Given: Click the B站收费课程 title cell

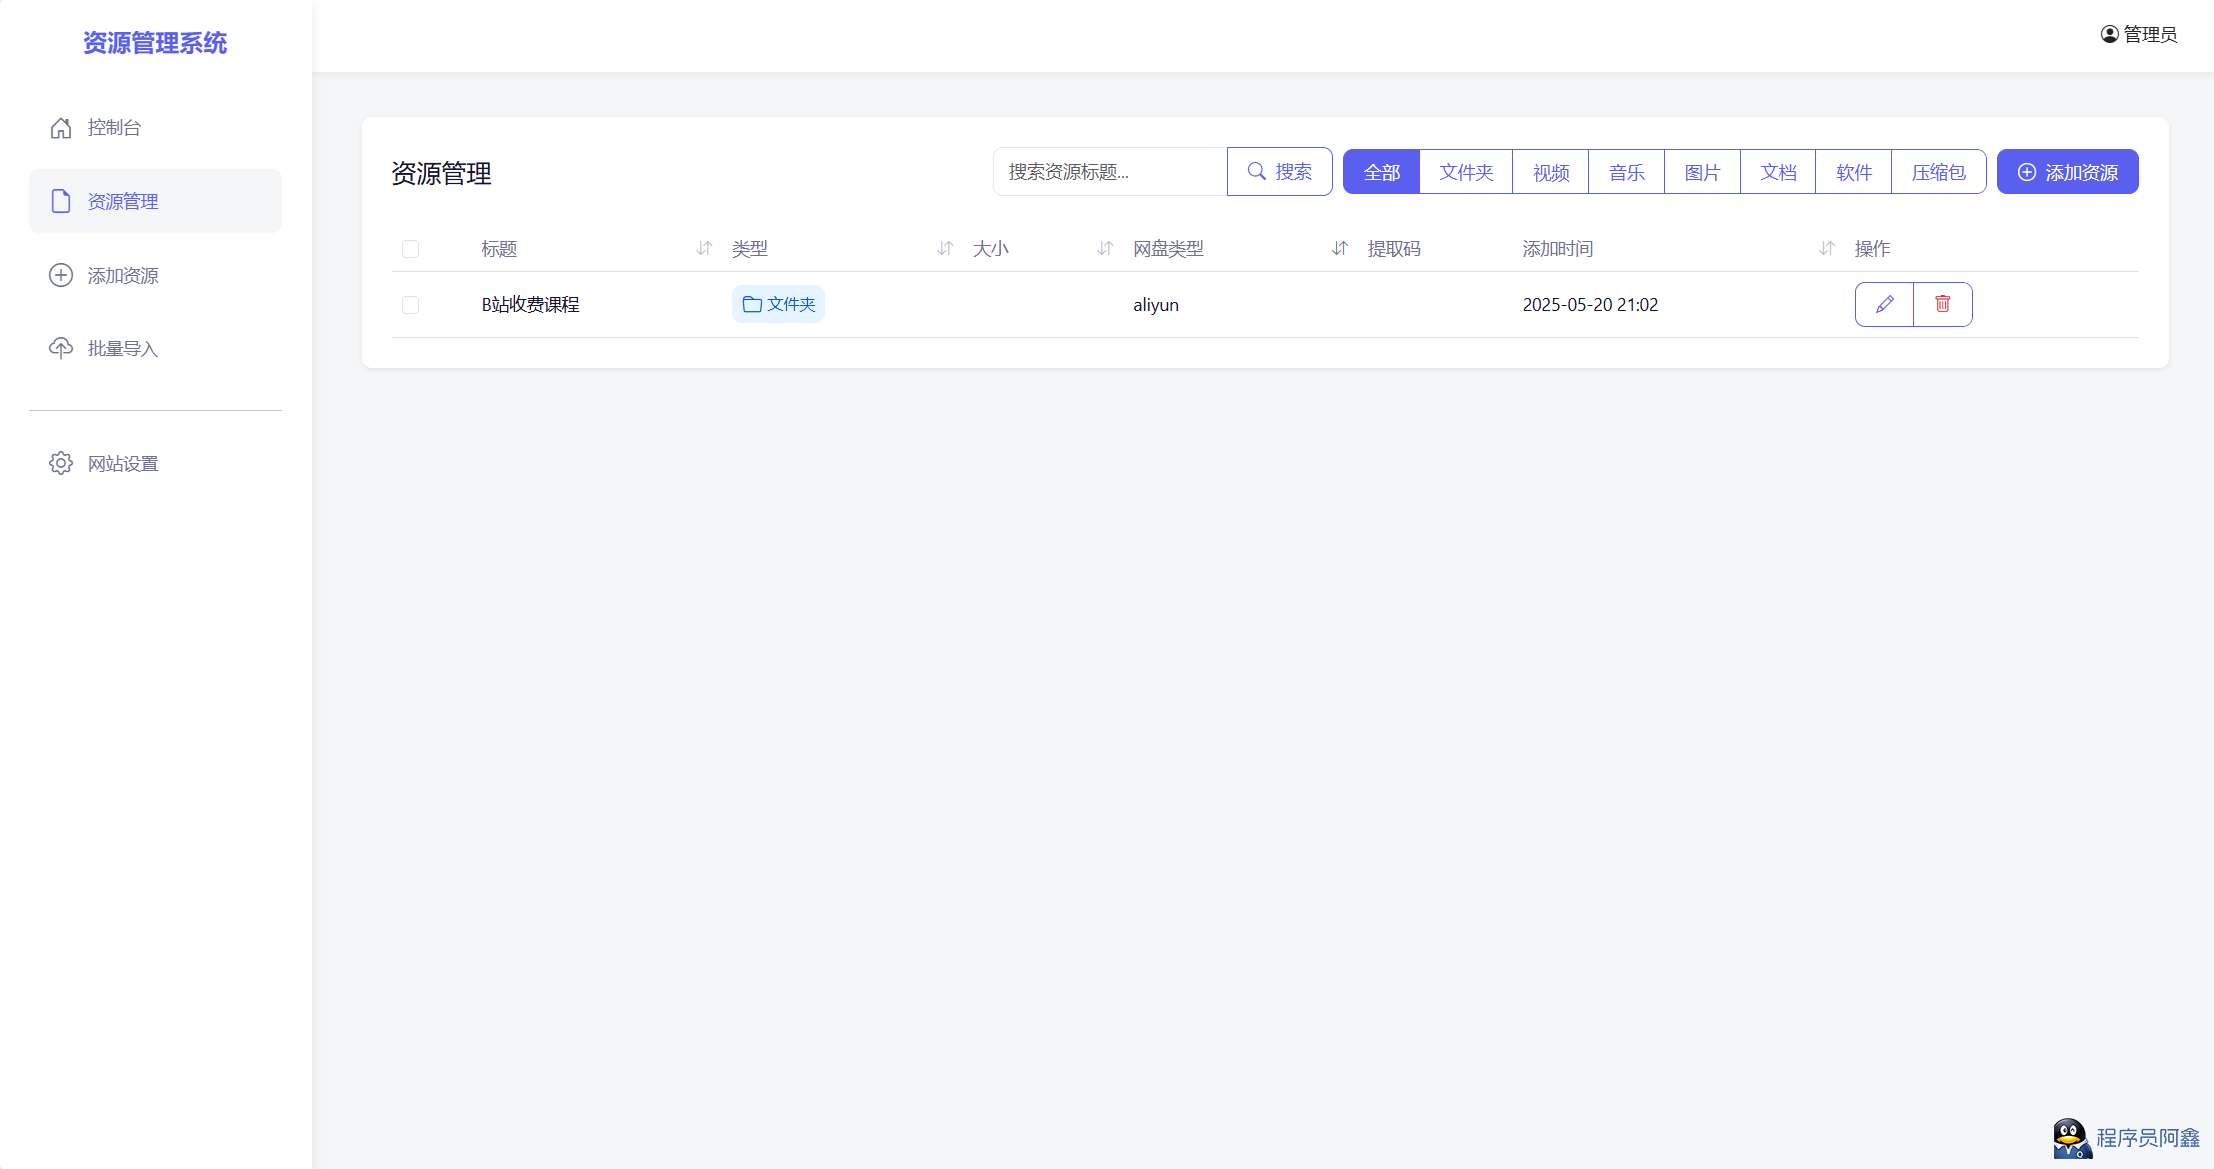Looking at the screenshot, I should tap(530, 305).
